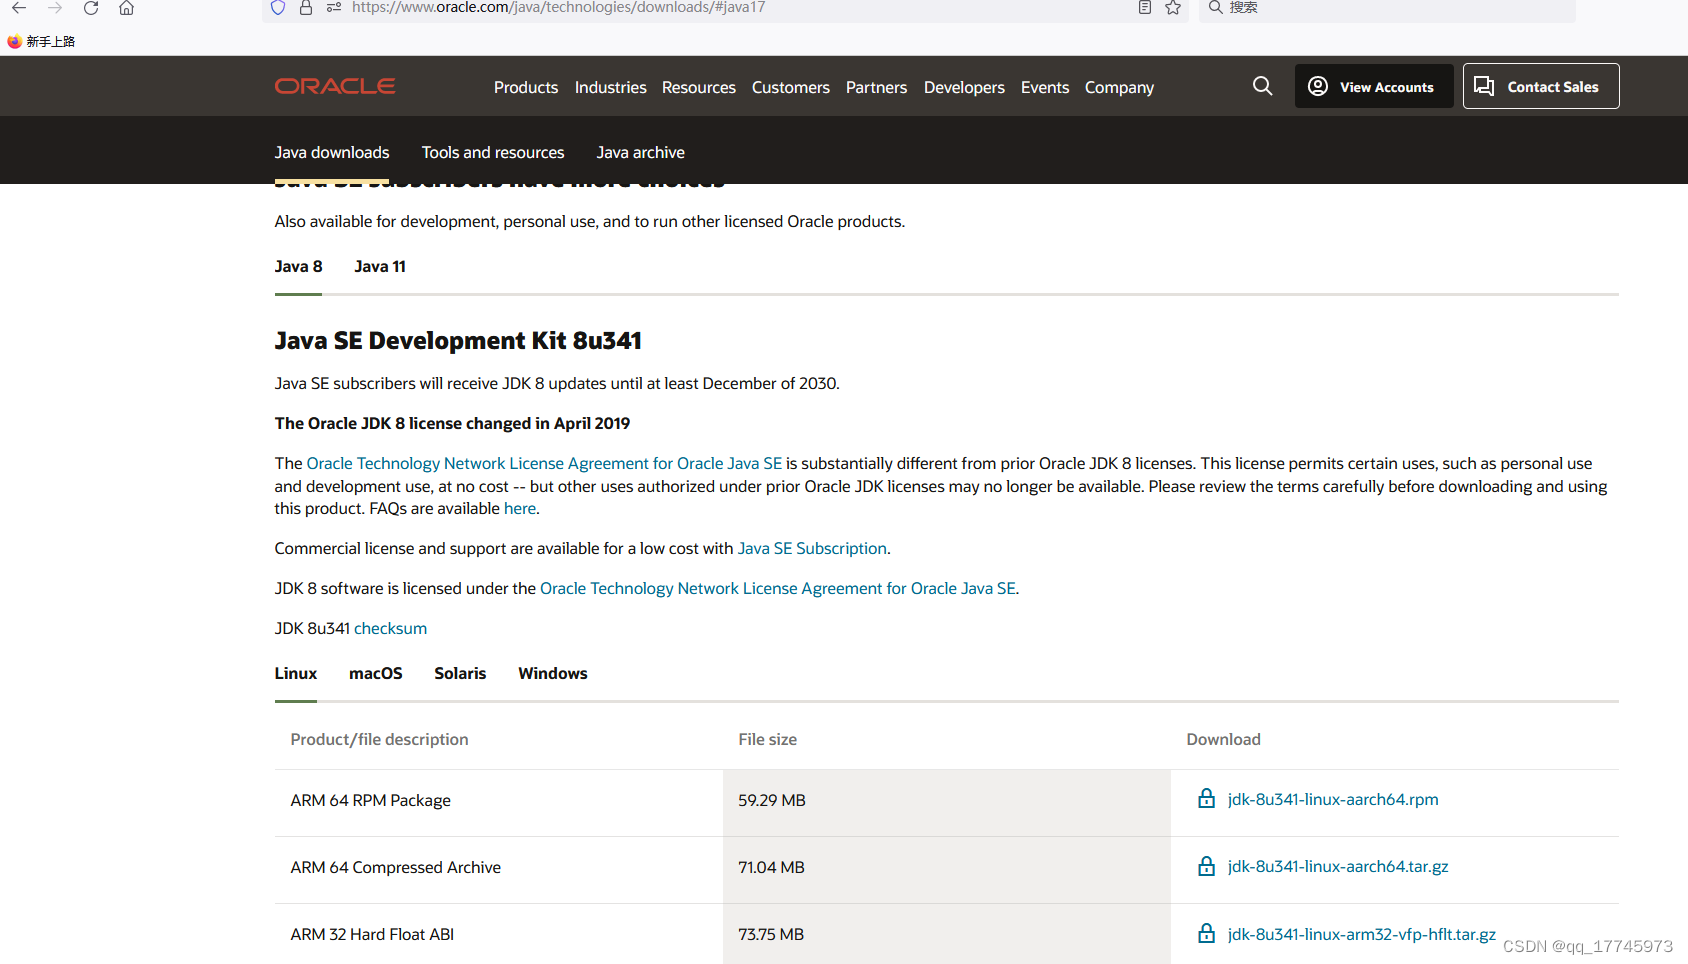Open the Company menu
This screenshot has height=964, width=1688.
point(1119,87)
